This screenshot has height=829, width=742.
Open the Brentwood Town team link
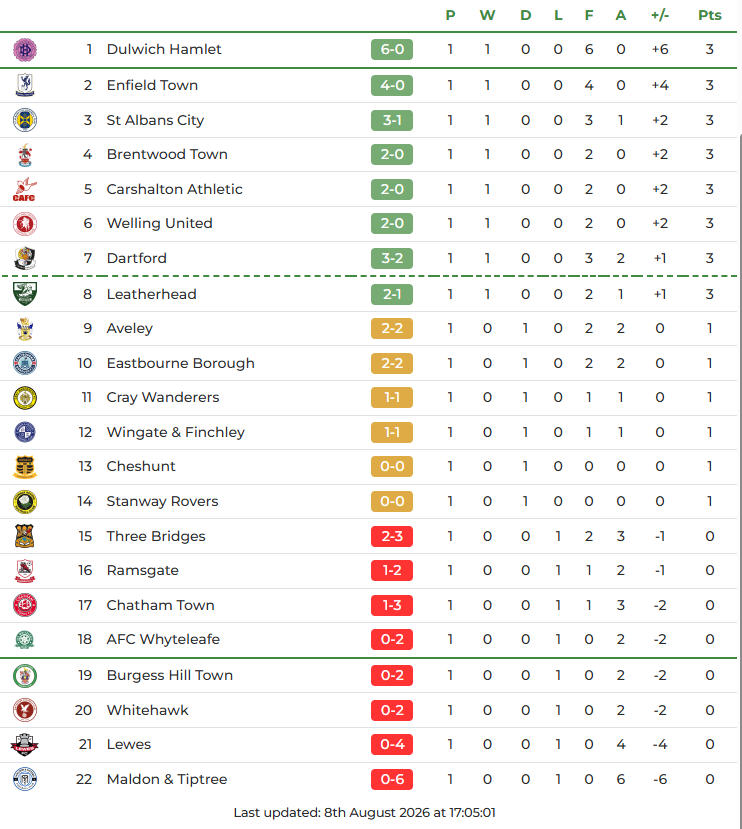tap(167, 154)
